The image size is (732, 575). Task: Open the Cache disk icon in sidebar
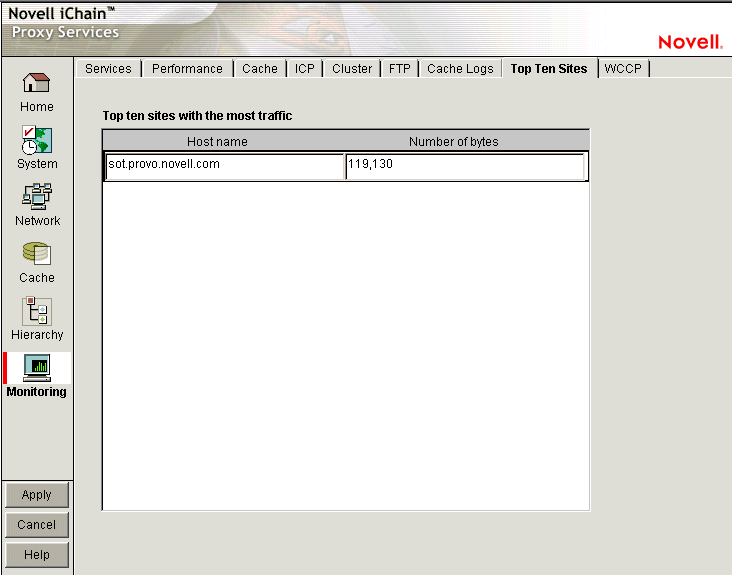36,253
